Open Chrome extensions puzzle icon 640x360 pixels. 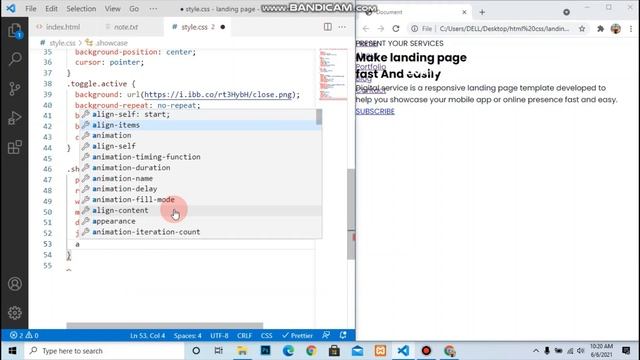(600, 29)
